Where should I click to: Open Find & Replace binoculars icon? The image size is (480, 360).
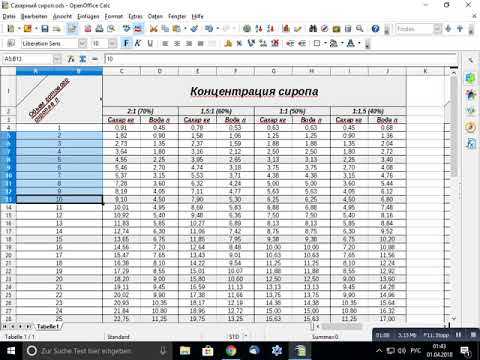tap(313, 29)
